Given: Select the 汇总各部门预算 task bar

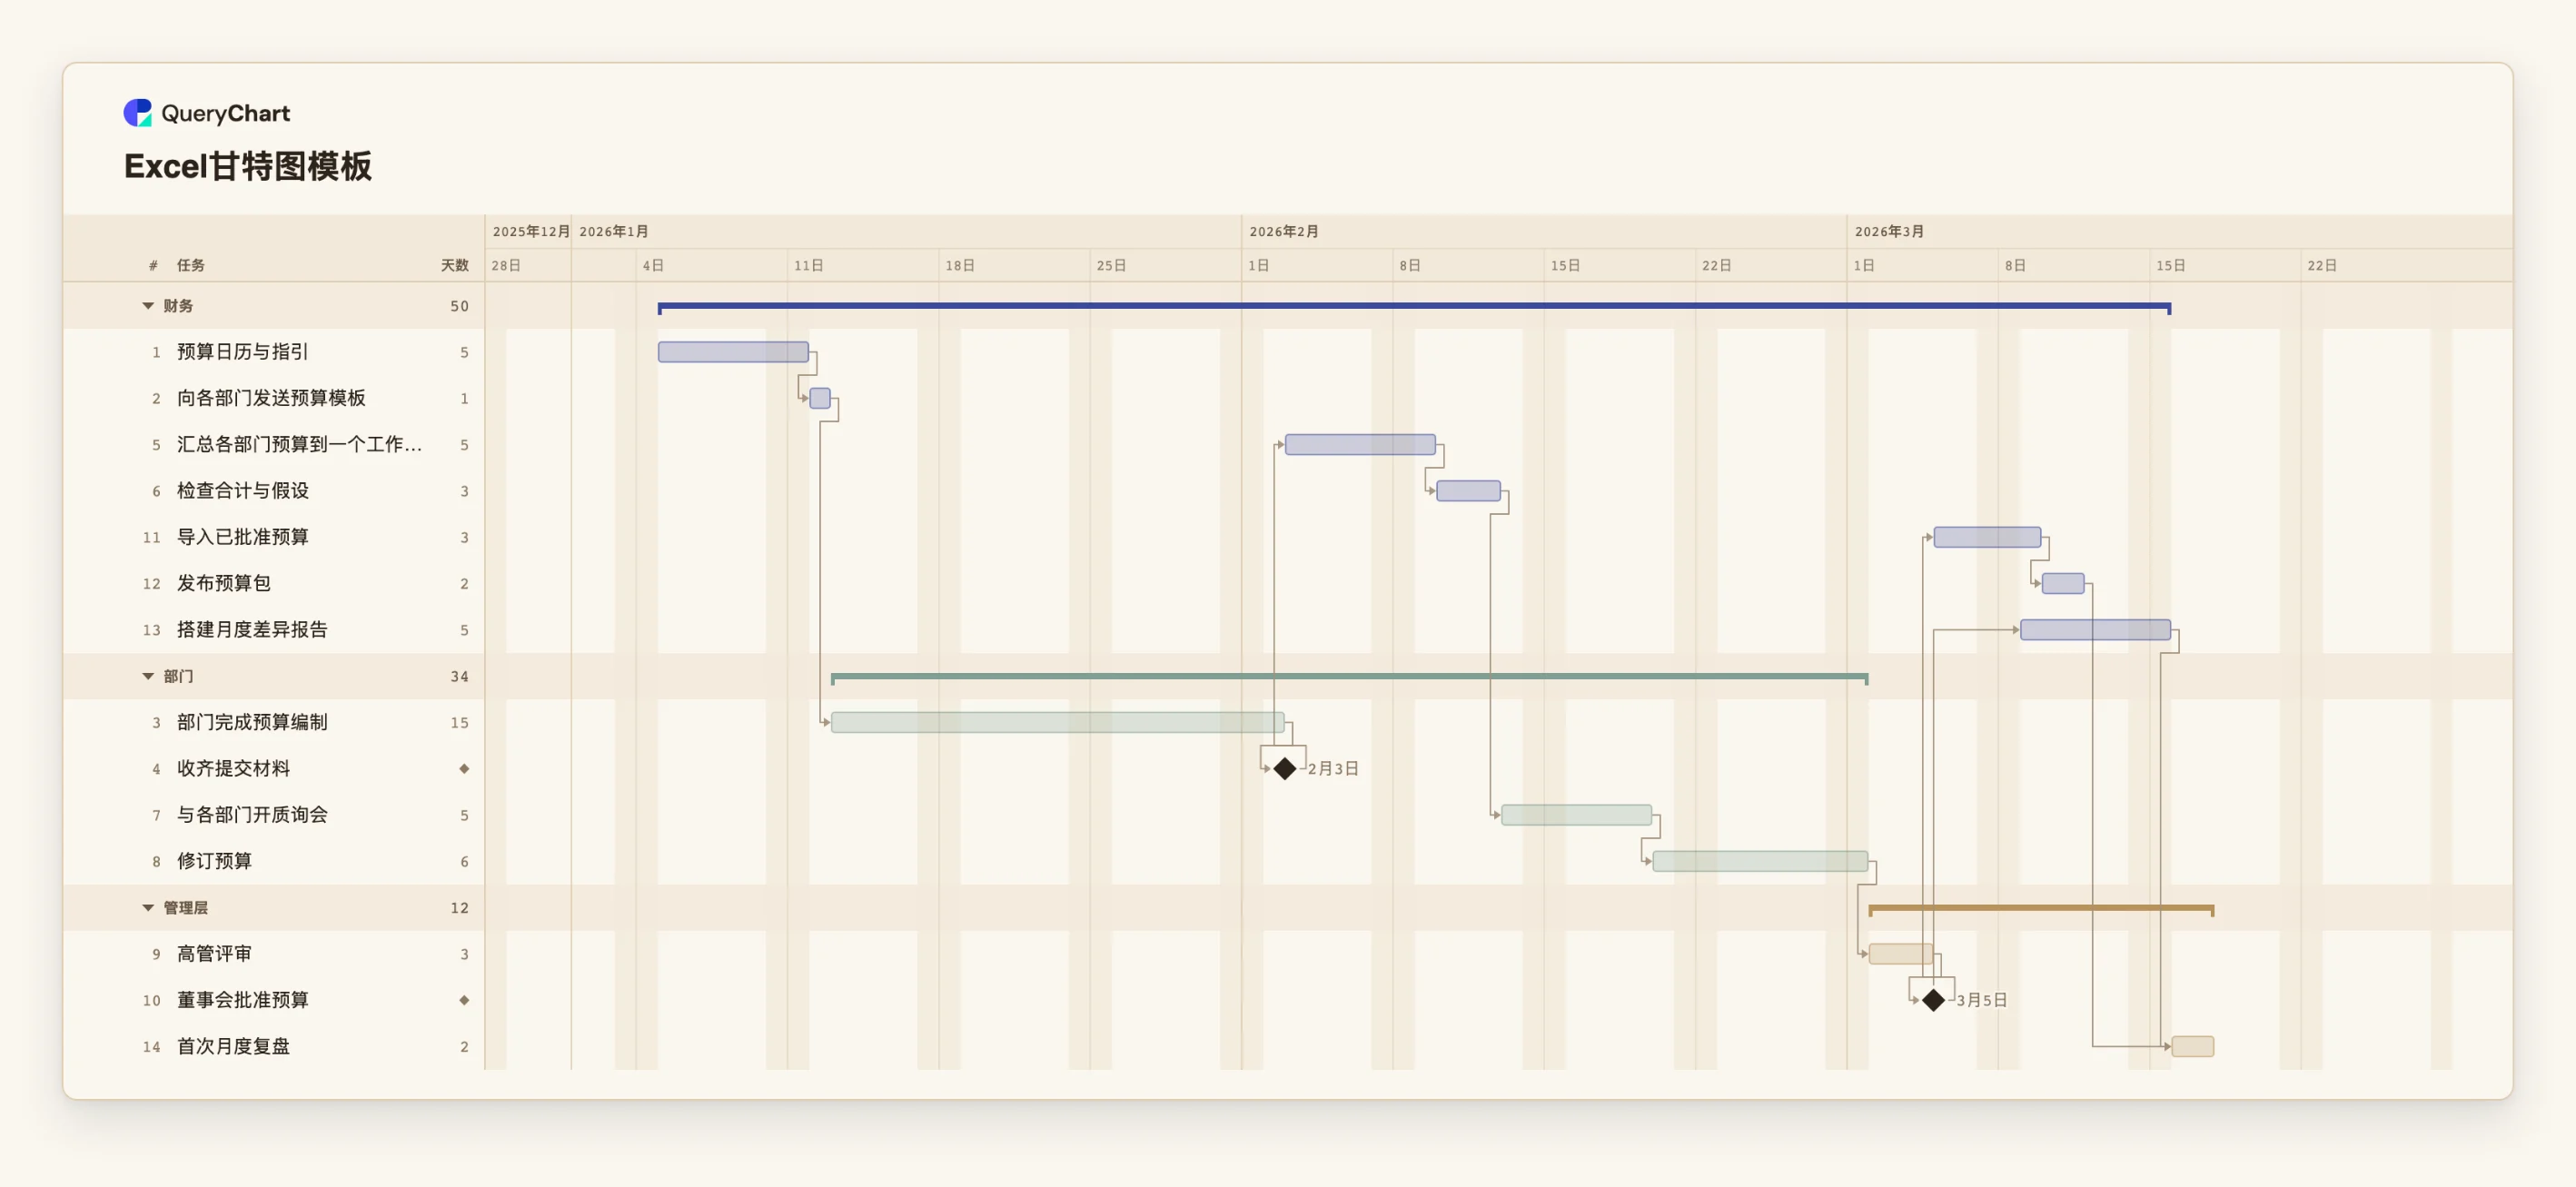Looking at the screenshot, I should 1360,445.
